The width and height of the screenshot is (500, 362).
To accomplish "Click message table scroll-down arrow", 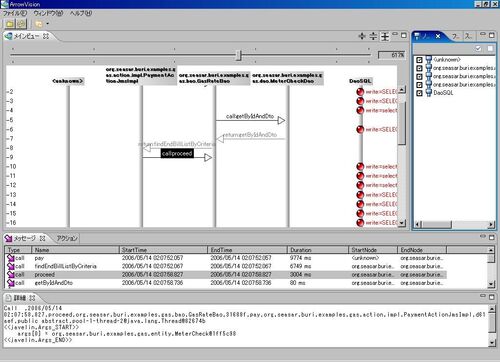I will (x=491, y=284).
